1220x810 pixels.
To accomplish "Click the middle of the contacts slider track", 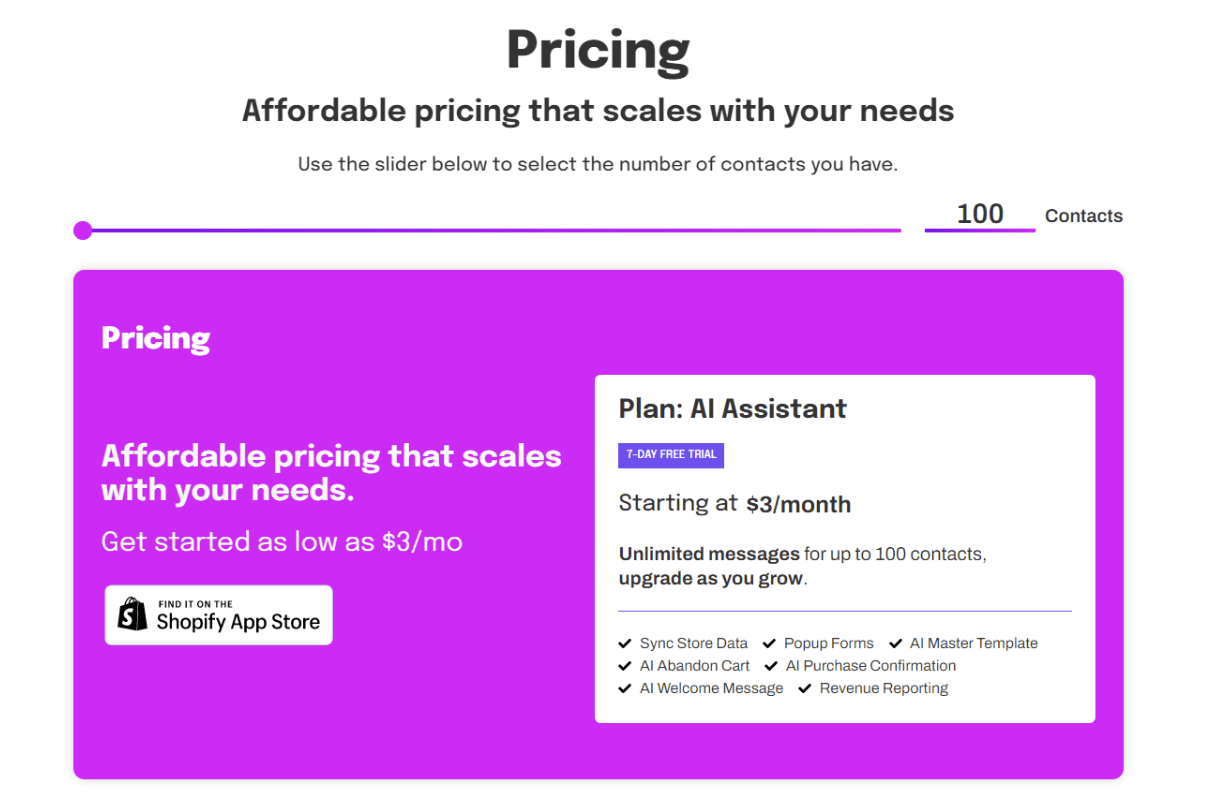I will (x=492, y=231).
